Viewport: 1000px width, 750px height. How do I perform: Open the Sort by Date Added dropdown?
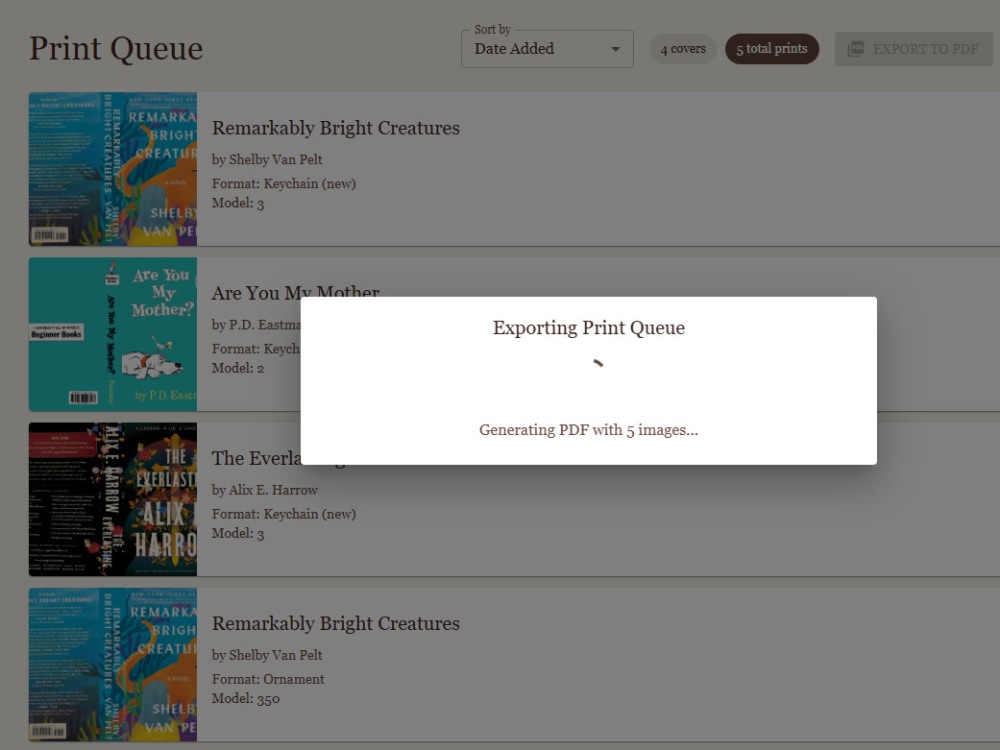547,48
